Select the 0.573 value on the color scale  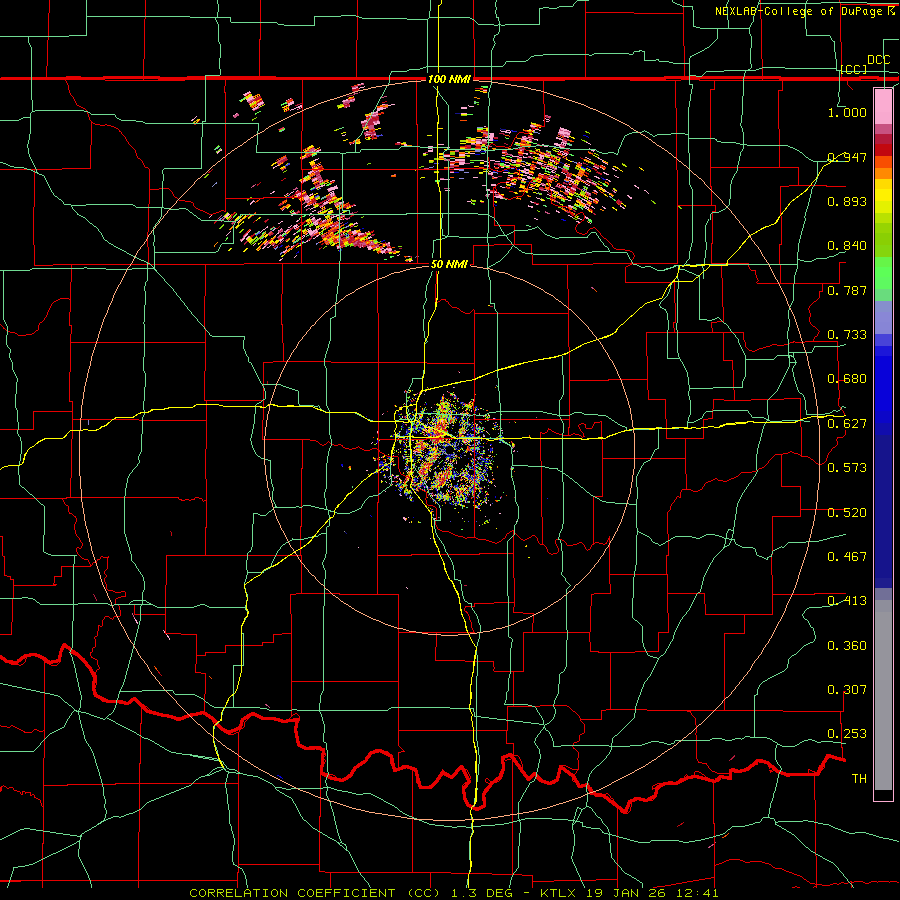[x=847, y=467]
